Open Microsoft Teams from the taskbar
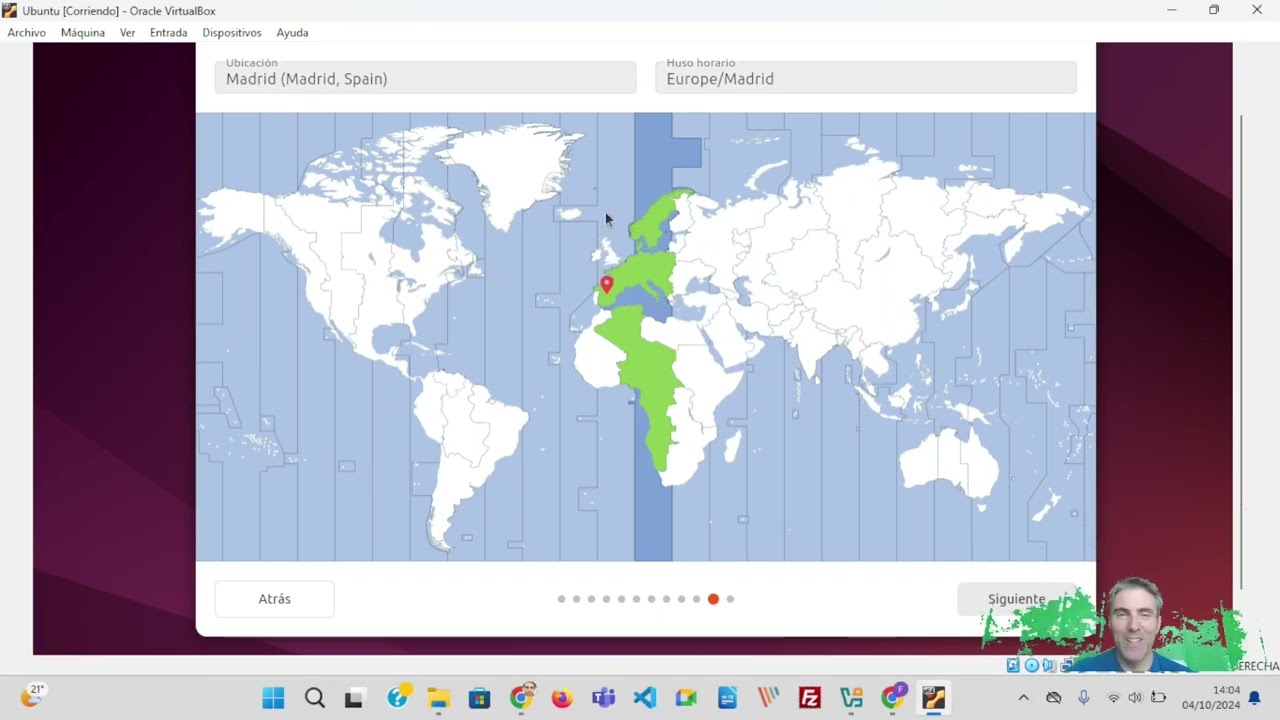Screen dimensions: 1280x720 603,698
